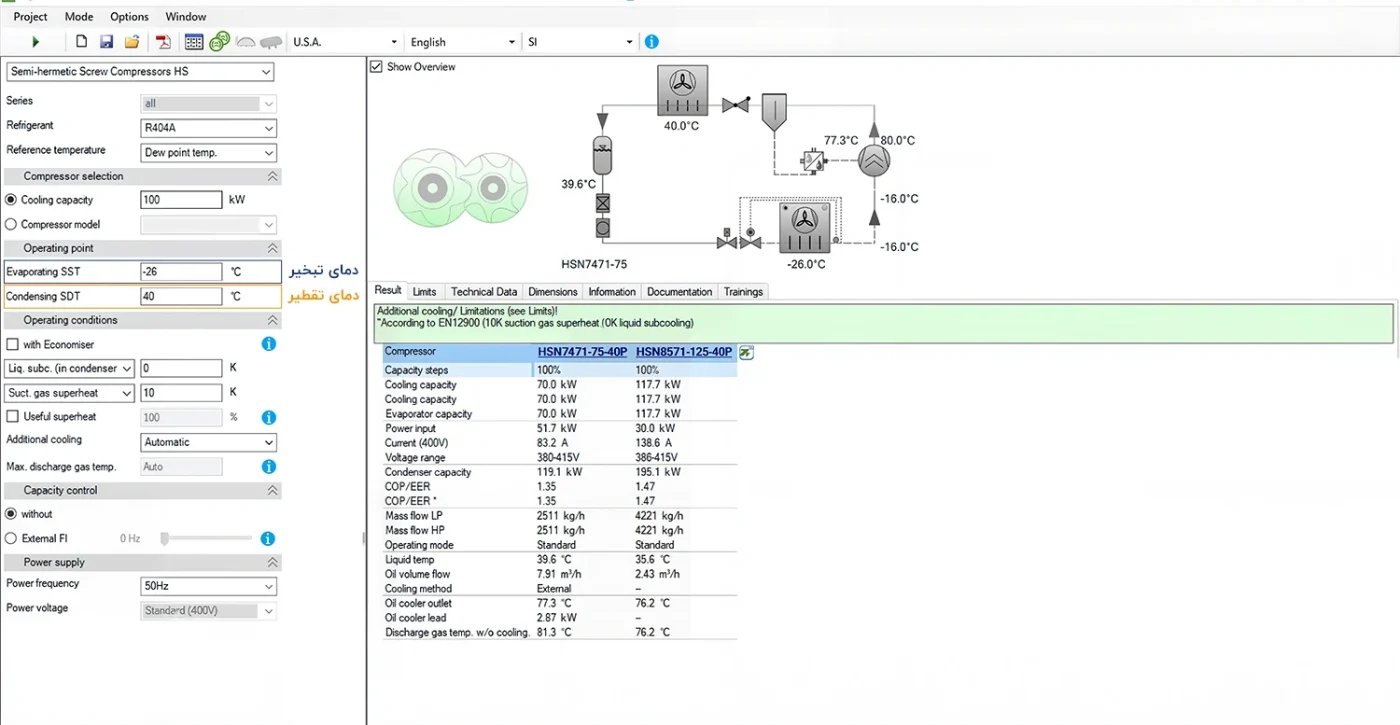This screenshot has width=1400, height=725.
Task: Open the Refrigerant R404A dropdown
Action: point(208,129)
